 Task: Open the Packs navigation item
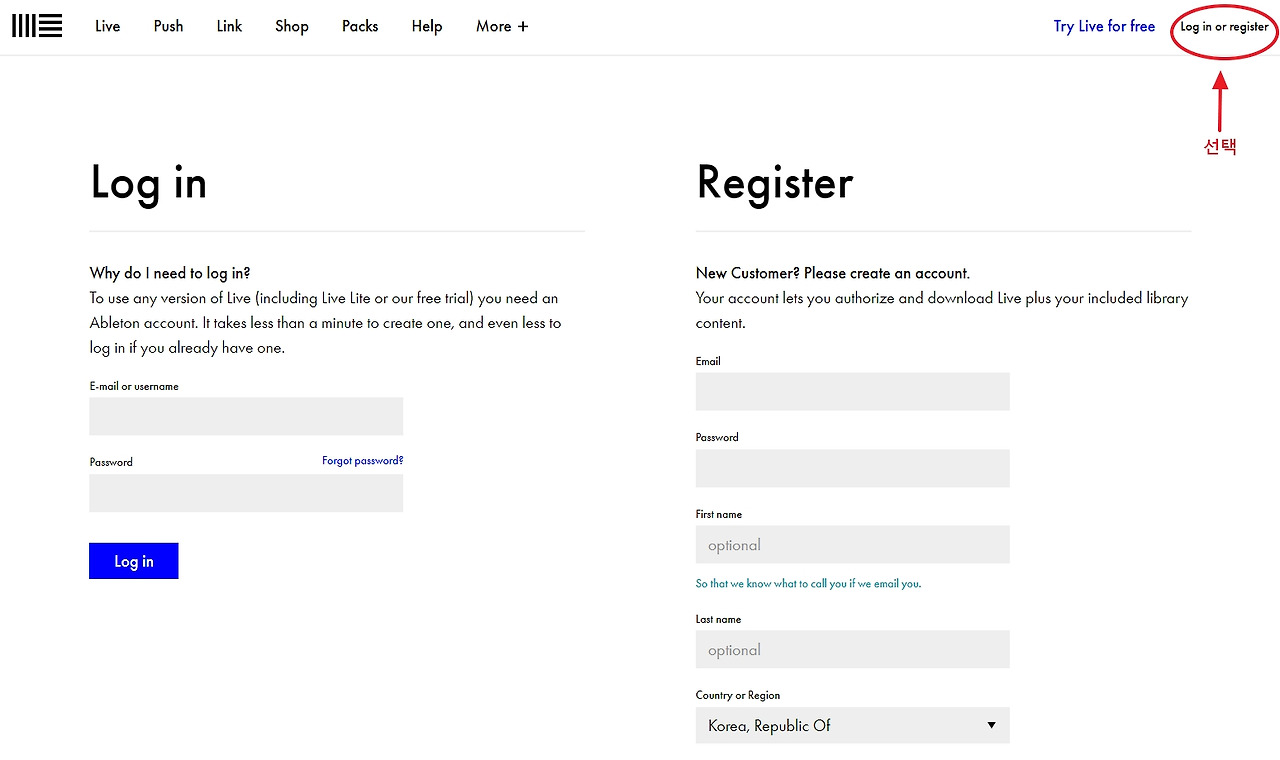[x=360, y=26]
